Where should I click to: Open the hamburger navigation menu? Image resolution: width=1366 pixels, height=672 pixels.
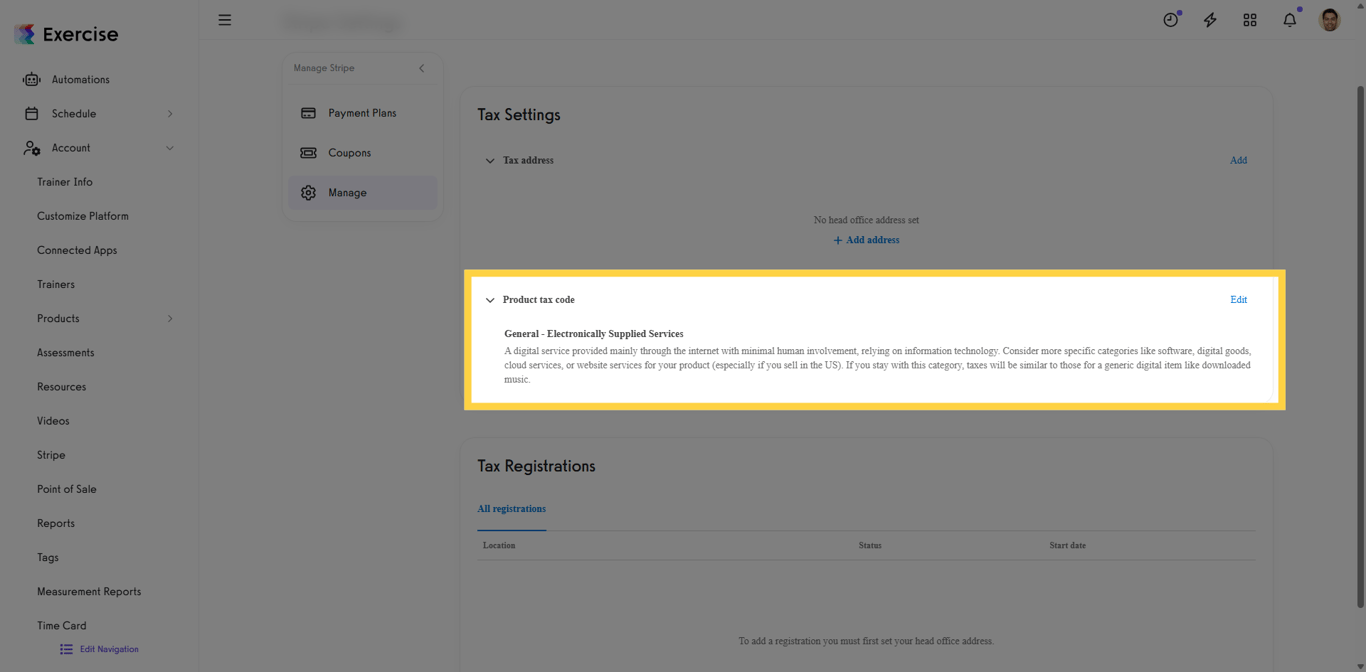click(x=224, y=19)
